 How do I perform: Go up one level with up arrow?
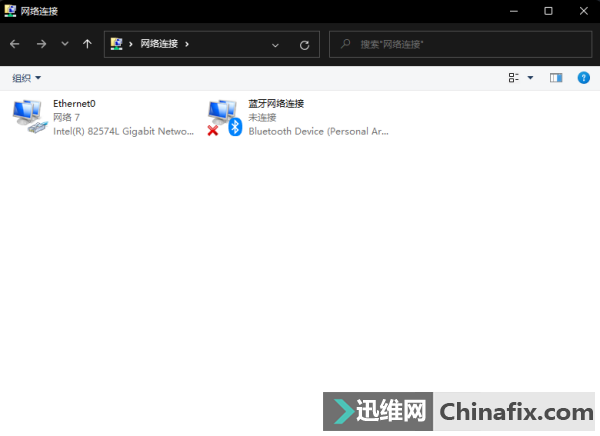(87, 44)
